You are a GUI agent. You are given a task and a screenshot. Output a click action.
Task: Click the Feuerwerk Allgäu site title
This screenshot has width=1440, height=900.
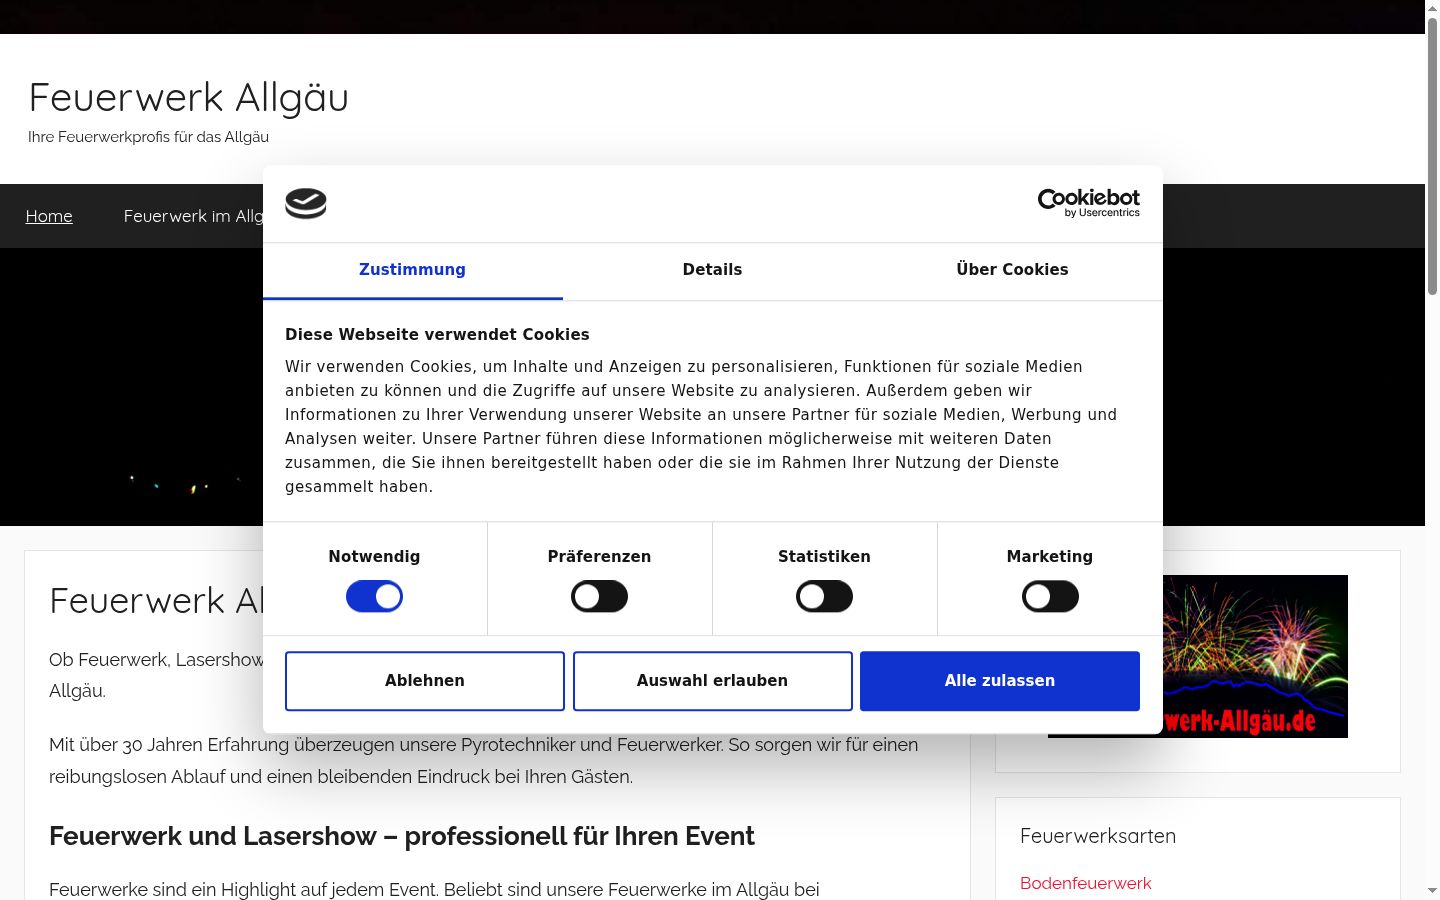[189, 98]
